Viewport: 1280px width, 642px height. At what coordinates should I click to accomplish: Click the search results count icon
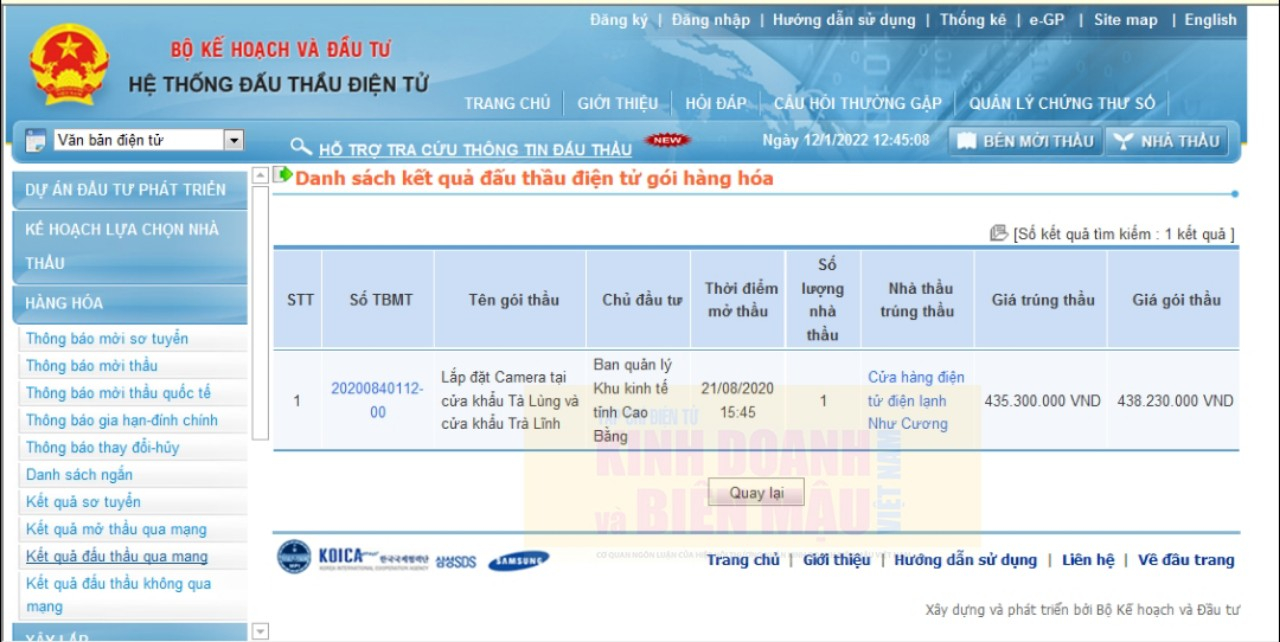click(x=998, y=233)
